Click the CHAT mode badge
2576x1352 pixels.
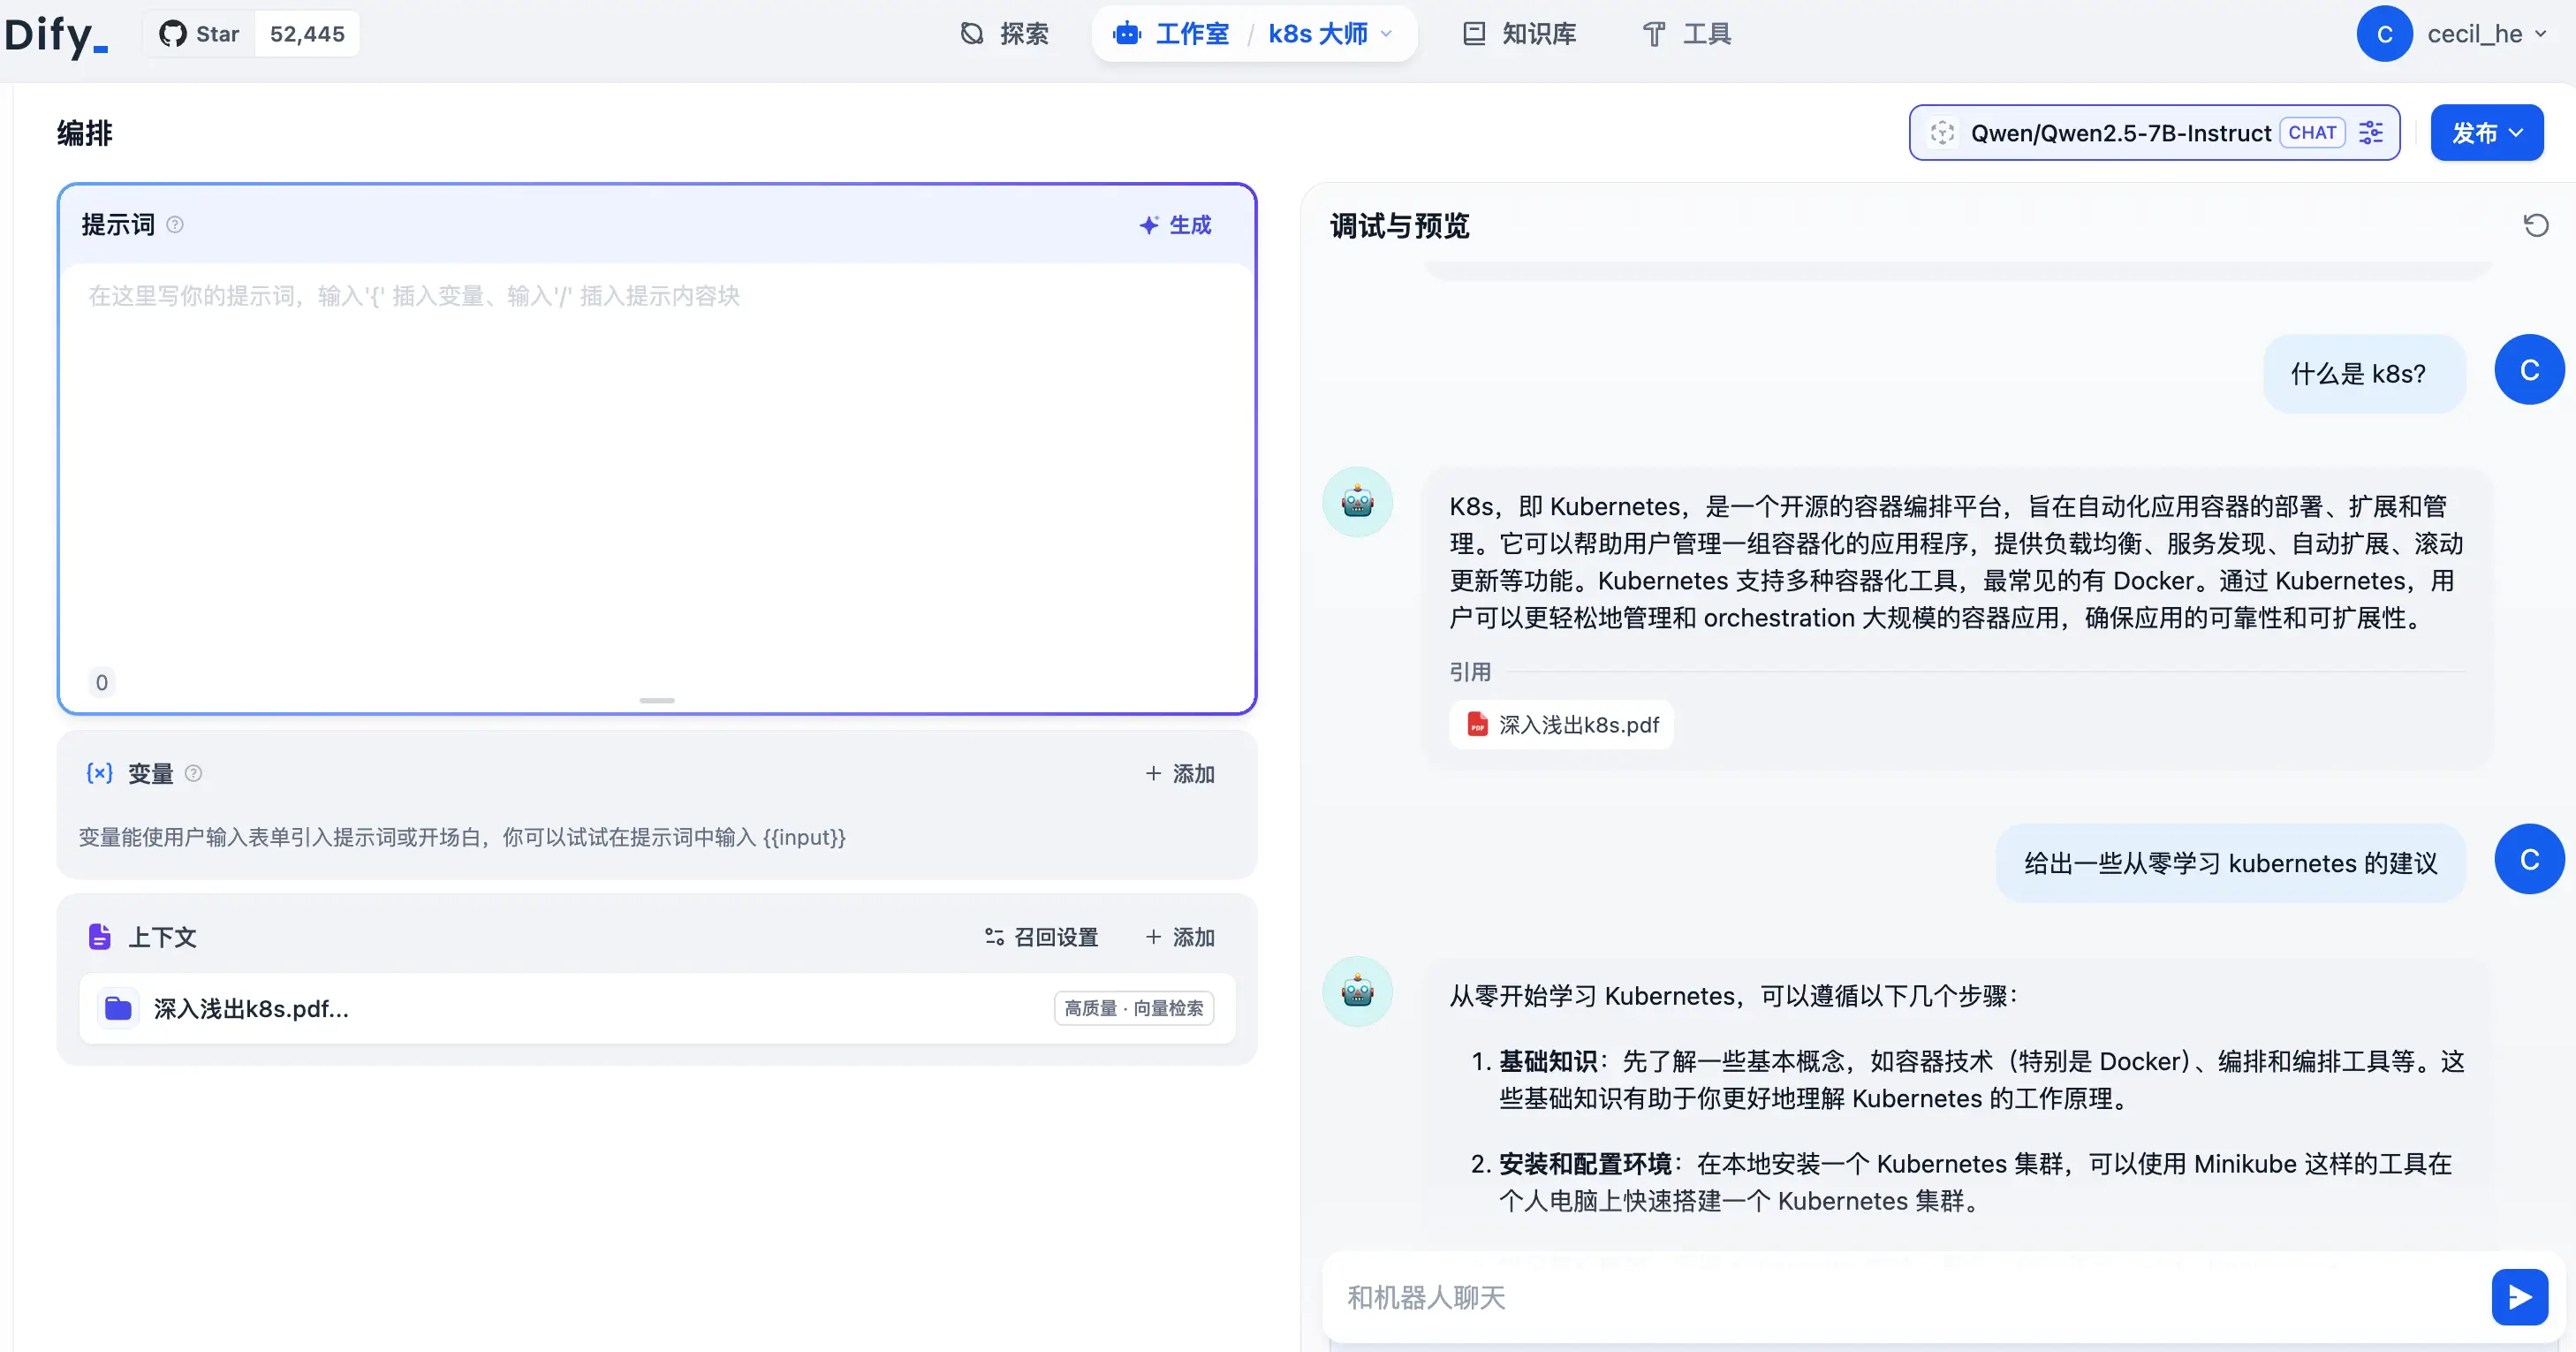point(2312,133)
